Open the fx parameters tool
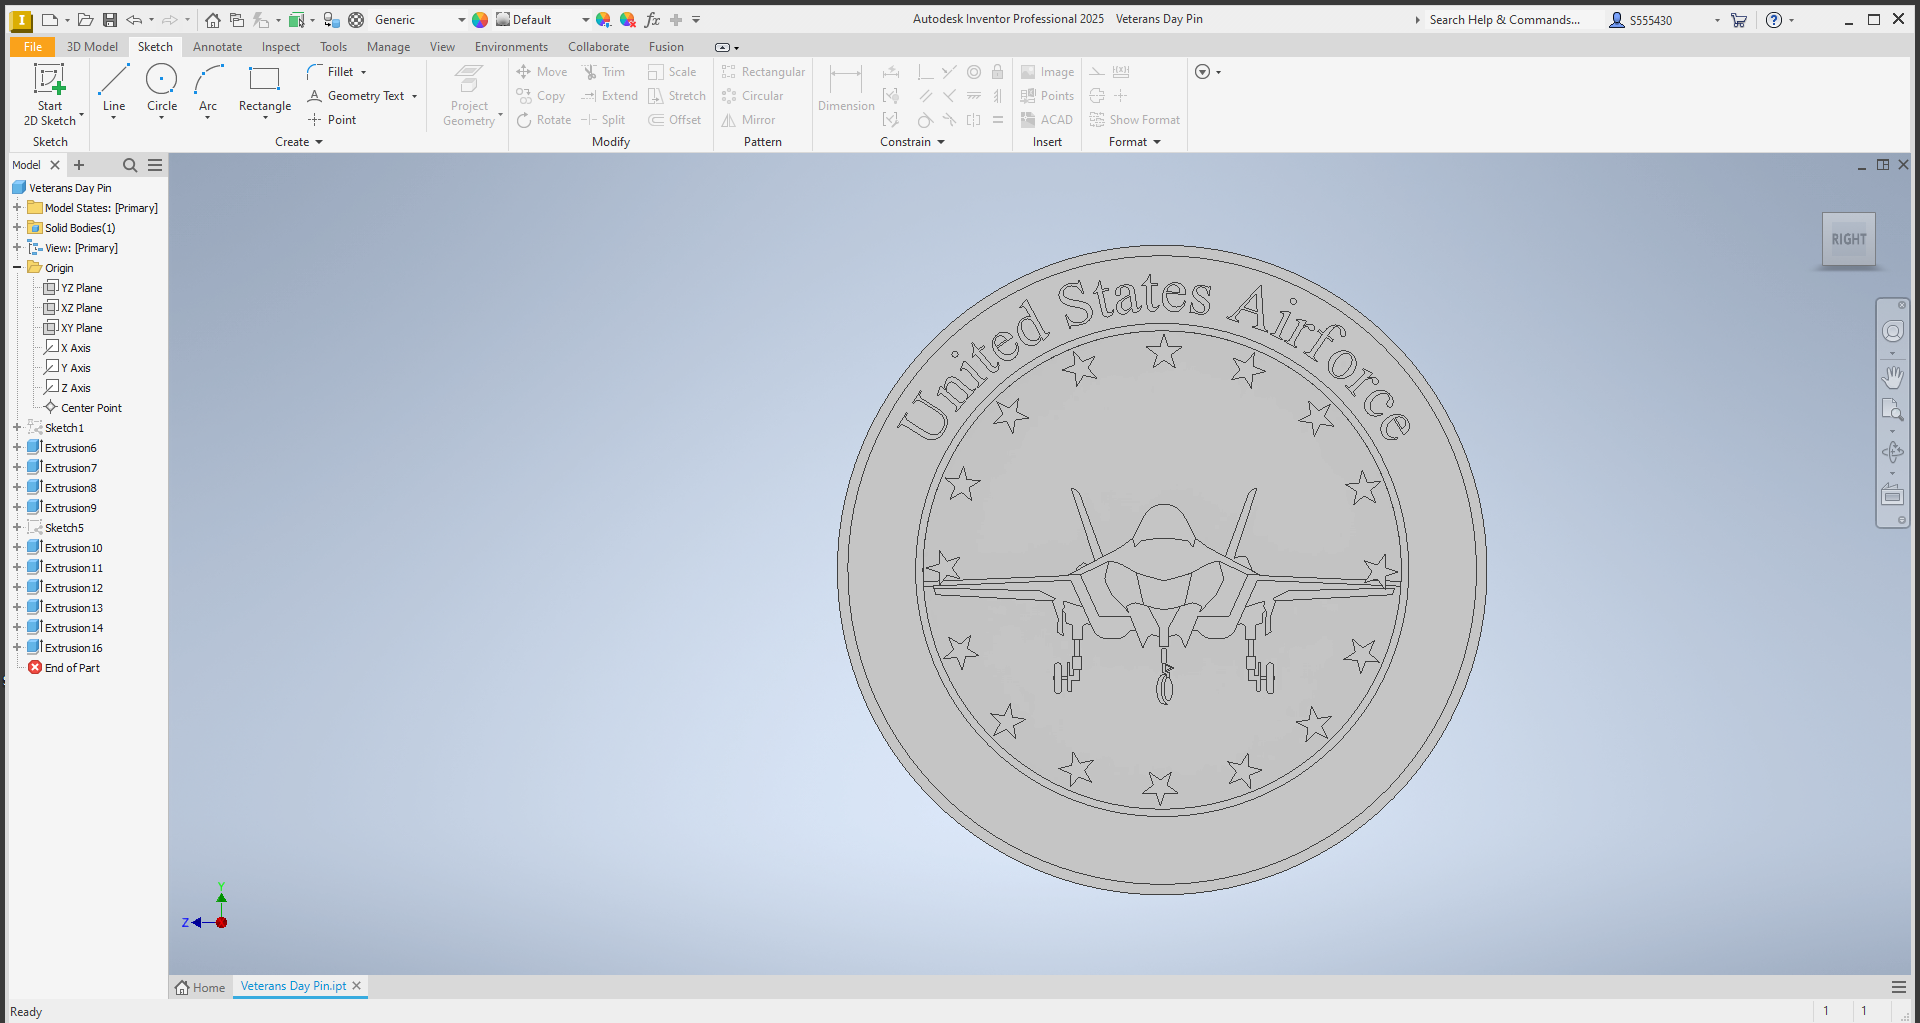The height and width of the screenshot is (1023, 1920). point(652,20)
